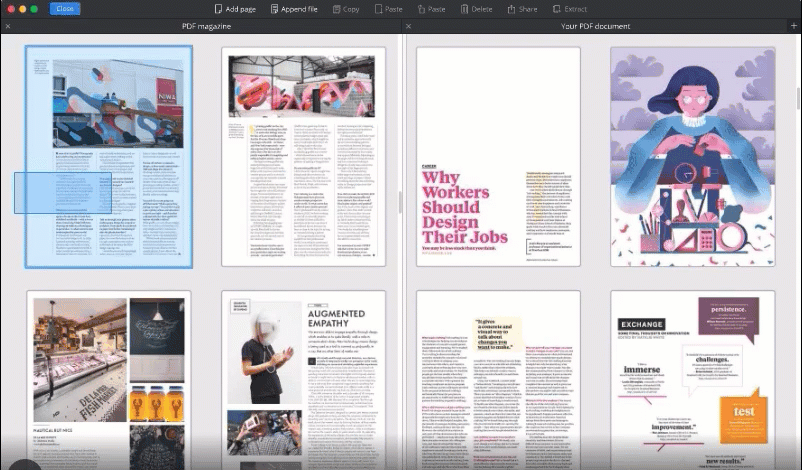The image size is (802, 470).
Task: Close the Your PDF document tab
Action: (408, 26)
